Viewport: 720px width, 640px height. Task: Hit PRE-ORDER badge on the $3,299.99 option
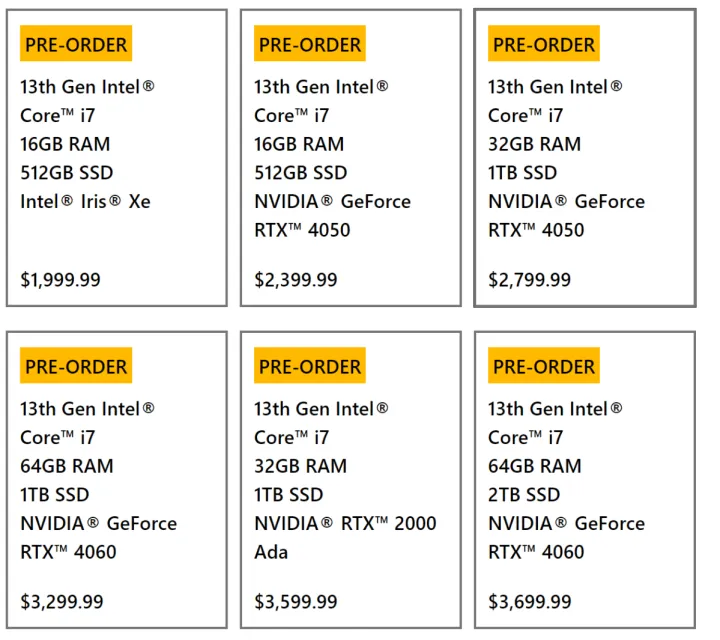76,366
